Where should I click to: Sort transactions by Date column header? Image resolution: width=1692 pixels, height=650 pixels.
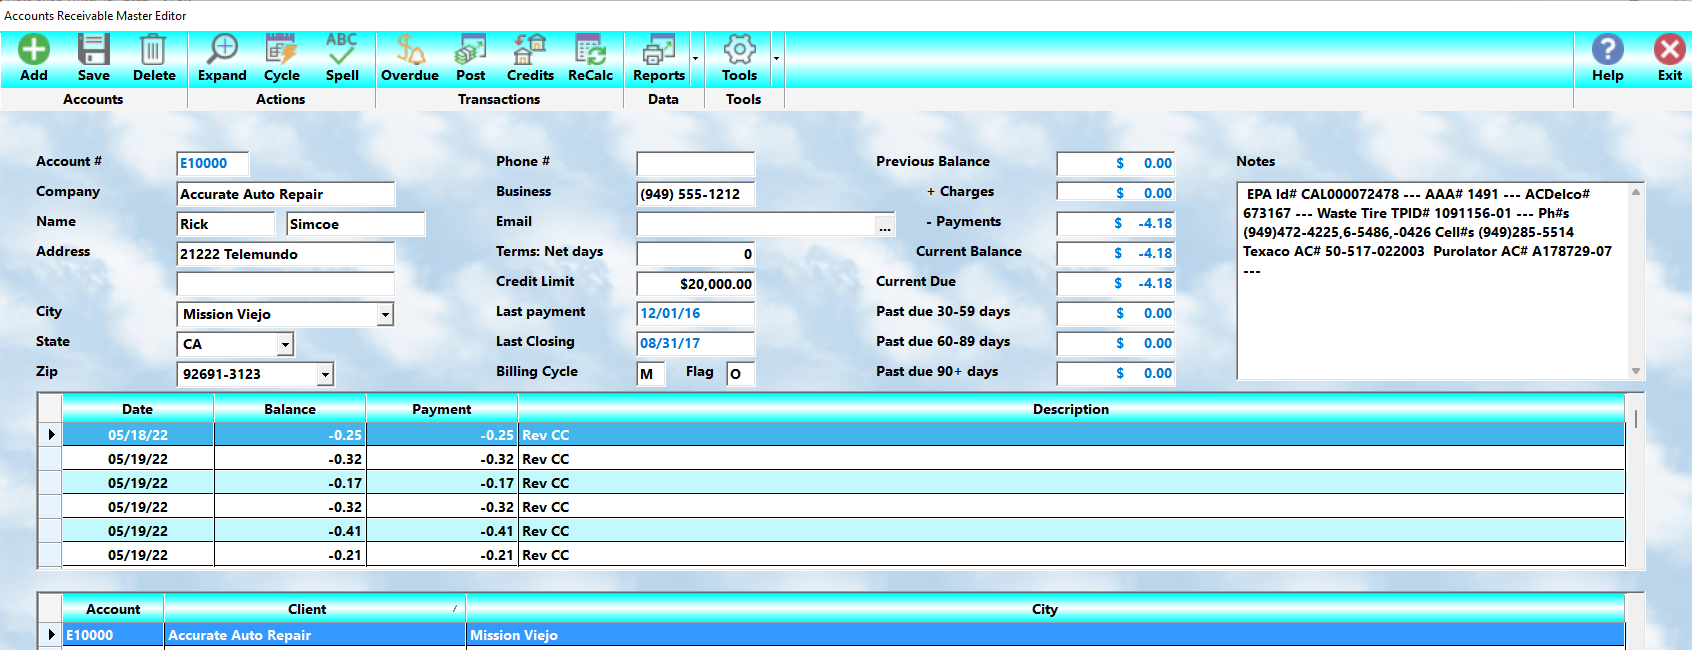click(x=138, y=409)
